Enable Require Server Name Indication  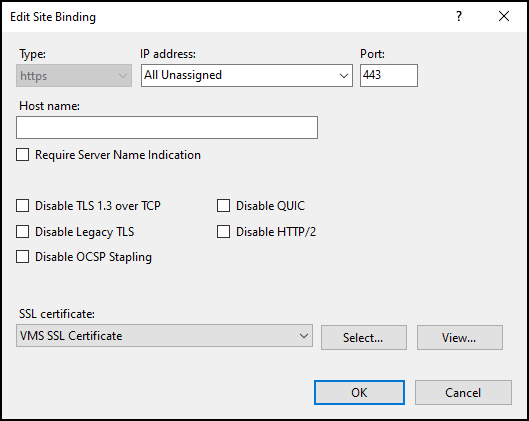pyautogui.click(x=23, y=155)
